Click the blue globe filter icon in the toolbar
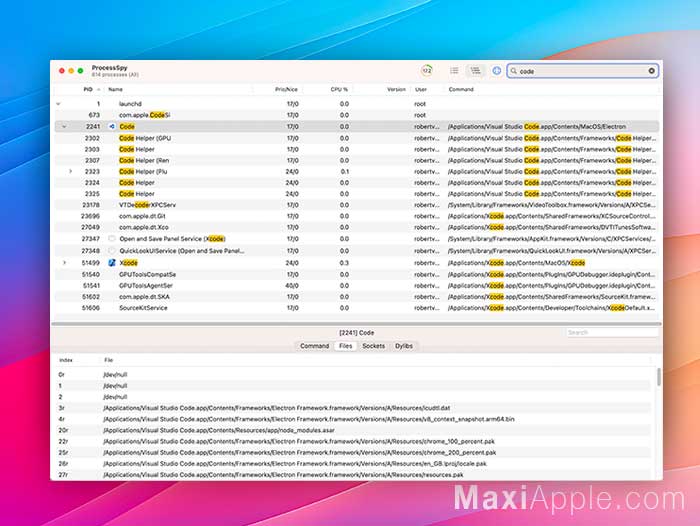Image resolution: width=700 pixels, height=526 pixels. click(496, 71)
